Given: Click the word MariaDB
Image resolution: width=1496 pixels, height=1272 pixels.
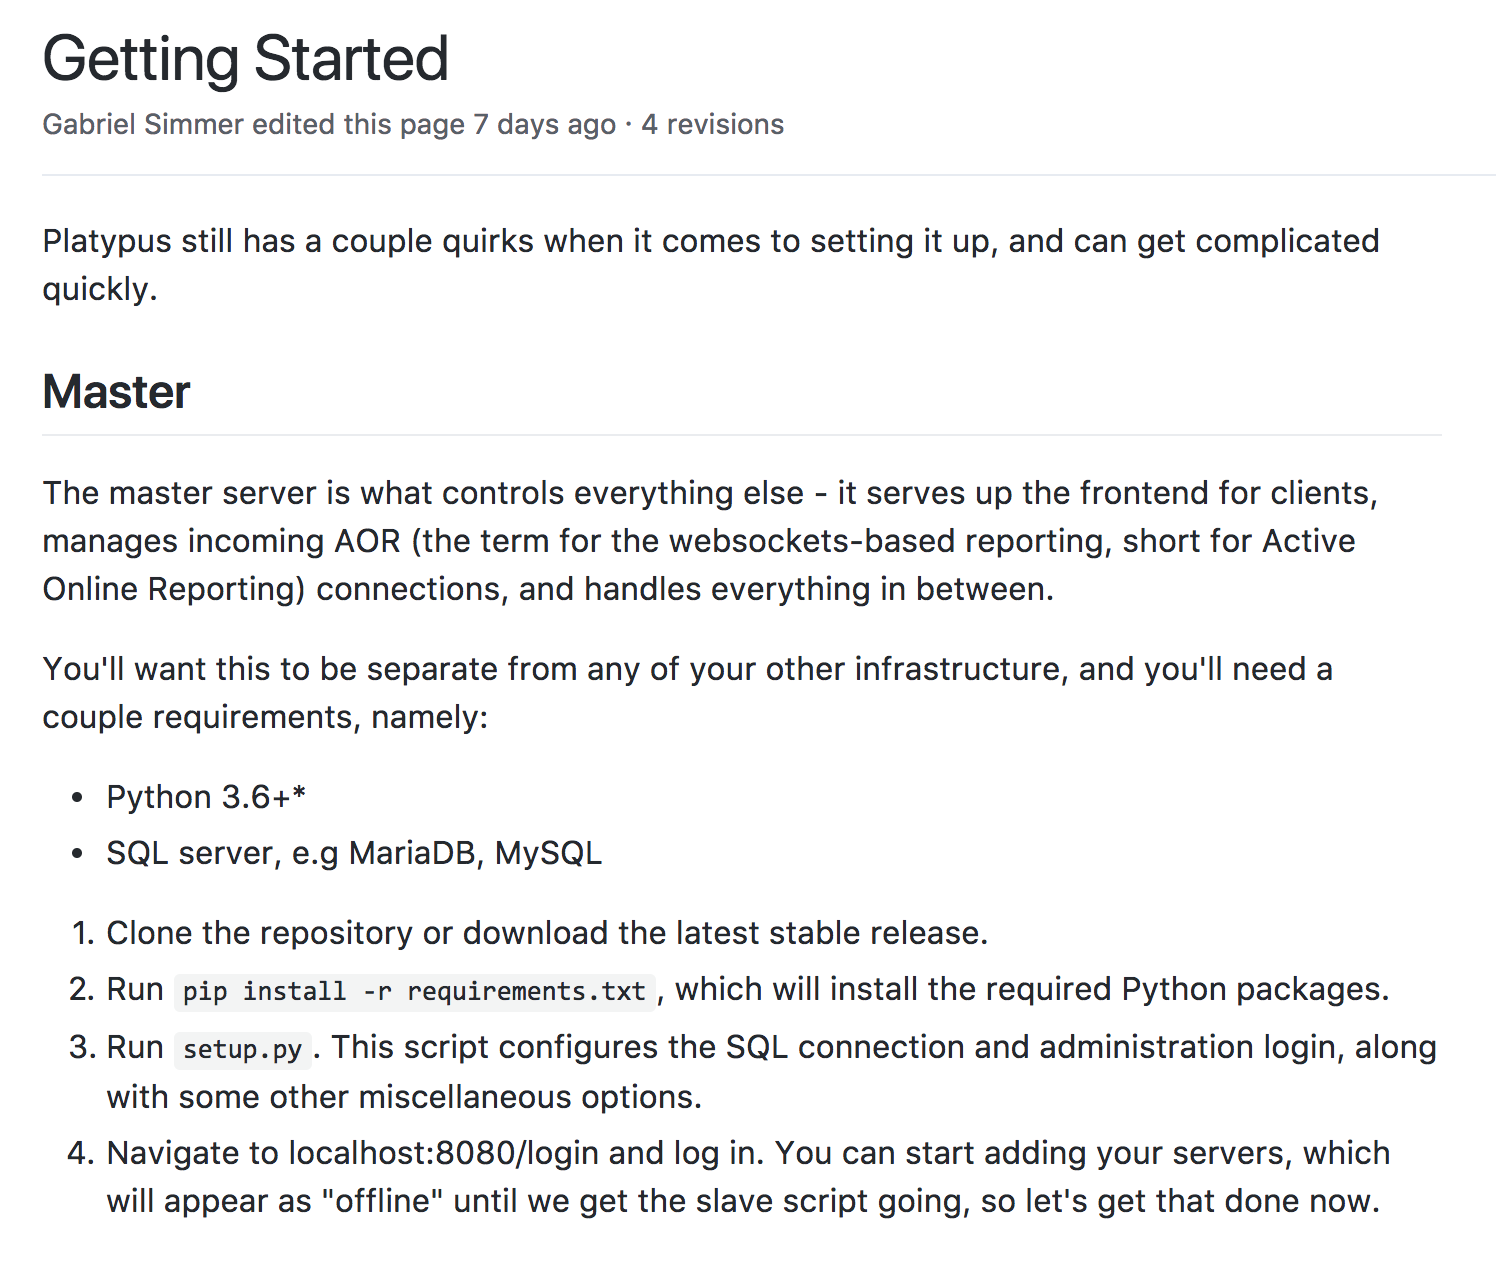Looking at the screenshot, I should click(416, 853).
